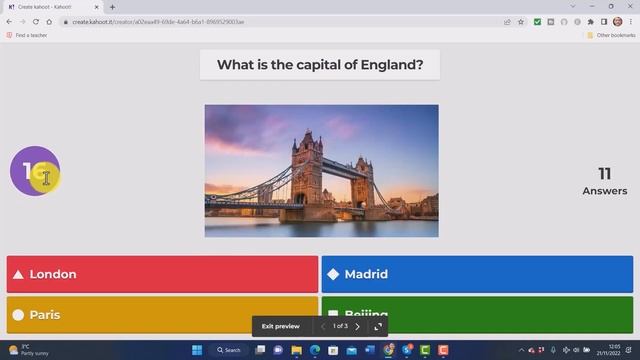The width and height of the screenshot is (640, 360).
Task: Go to previous question with left chevron
Action: [x=323, y=327]
